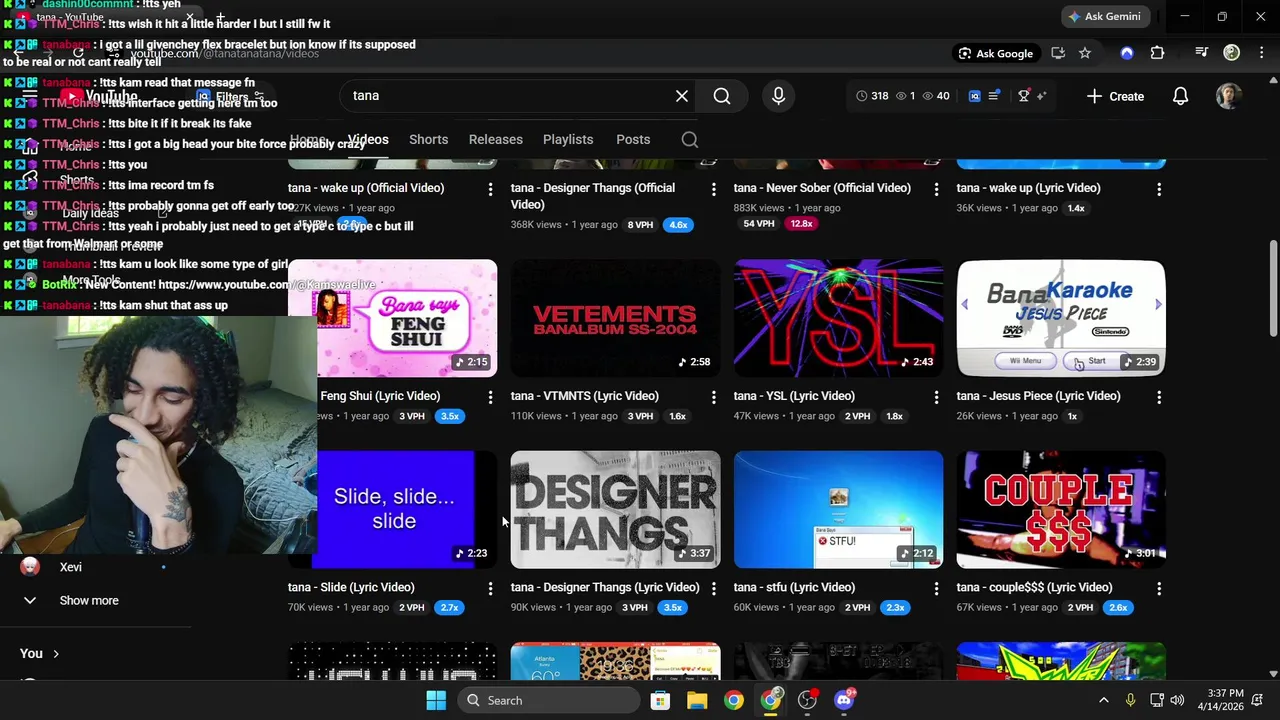Screen dimensions: 1280x720
Task: Open options menu for tana - couple$$$ (Lyric Video)
Action: pos(1159,589)
